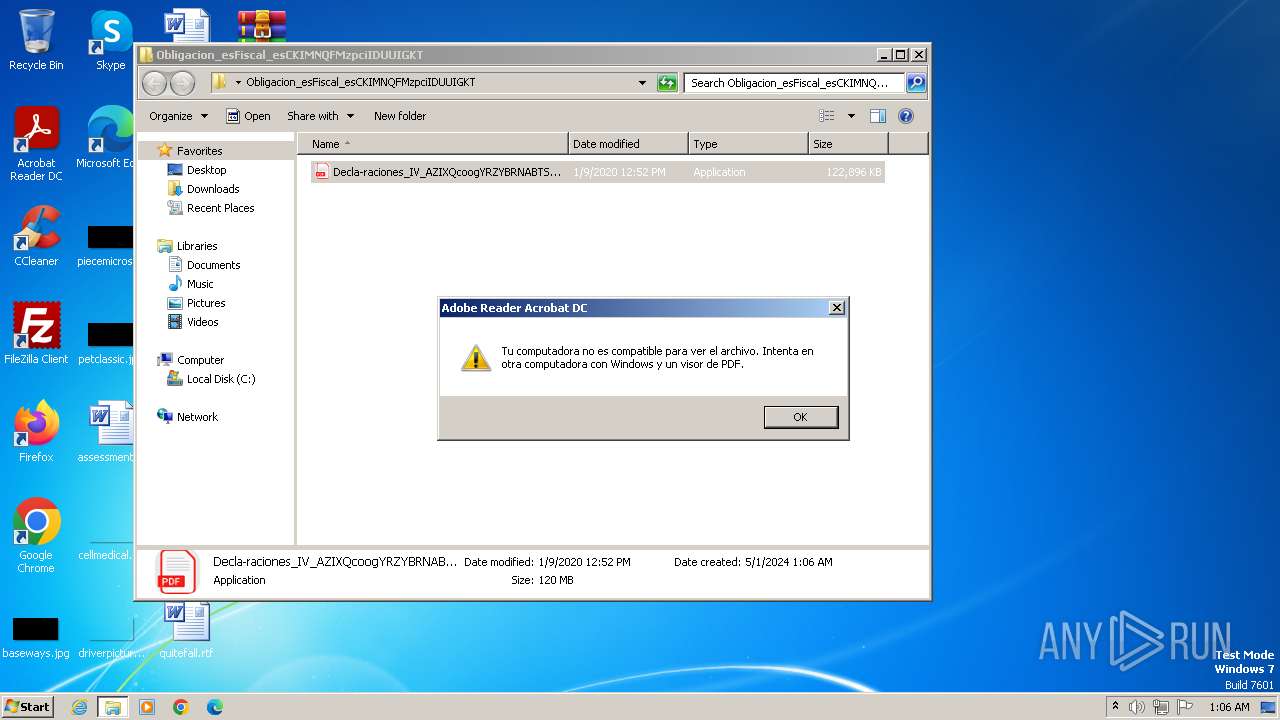Image resolution: width=1280 pixels, height=720 pixels.
Task: Select the Recycle Bin desktop icon
Action: click(x=36, y=40)
